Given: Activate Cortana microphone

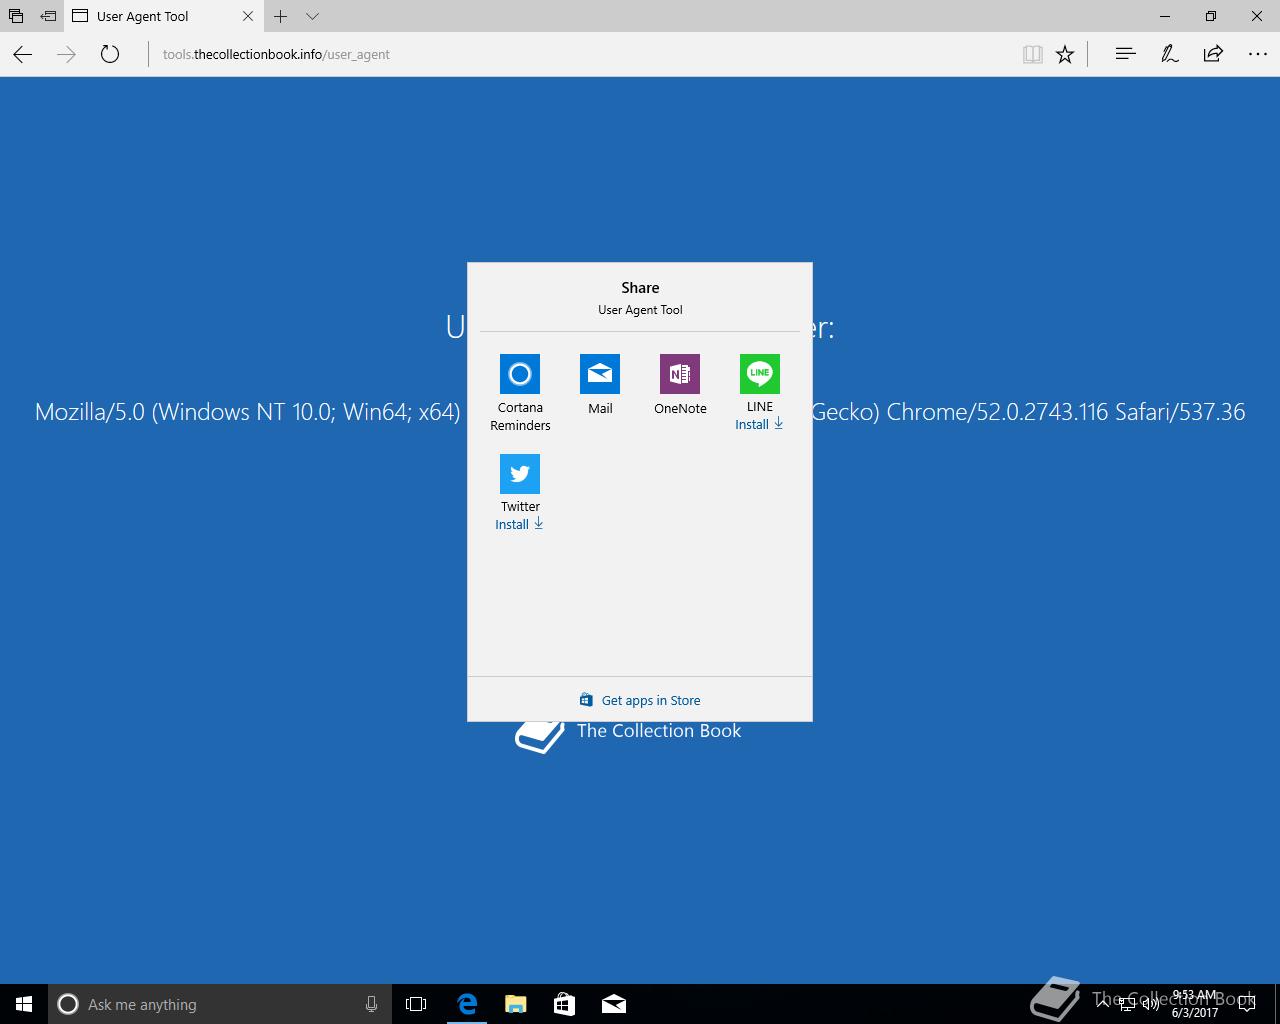Looking at the screenshot, I should [x=371, y=1004].
